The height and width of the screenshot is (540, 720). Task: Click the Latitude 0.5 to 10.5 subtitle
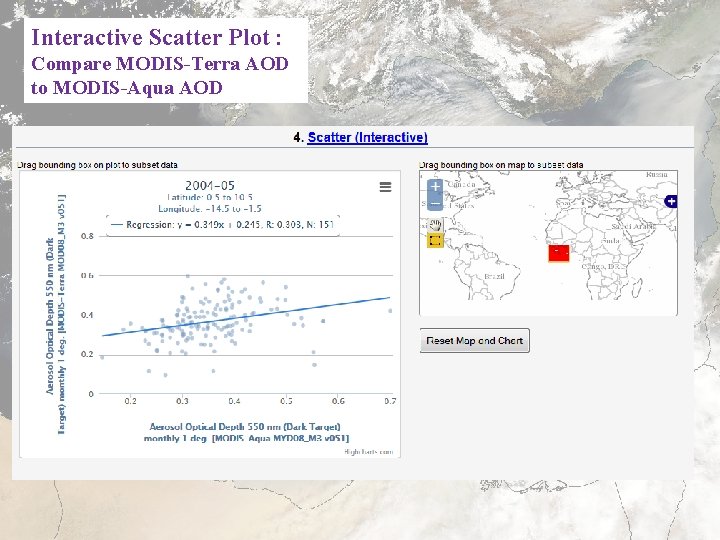[x=210, y=197]
